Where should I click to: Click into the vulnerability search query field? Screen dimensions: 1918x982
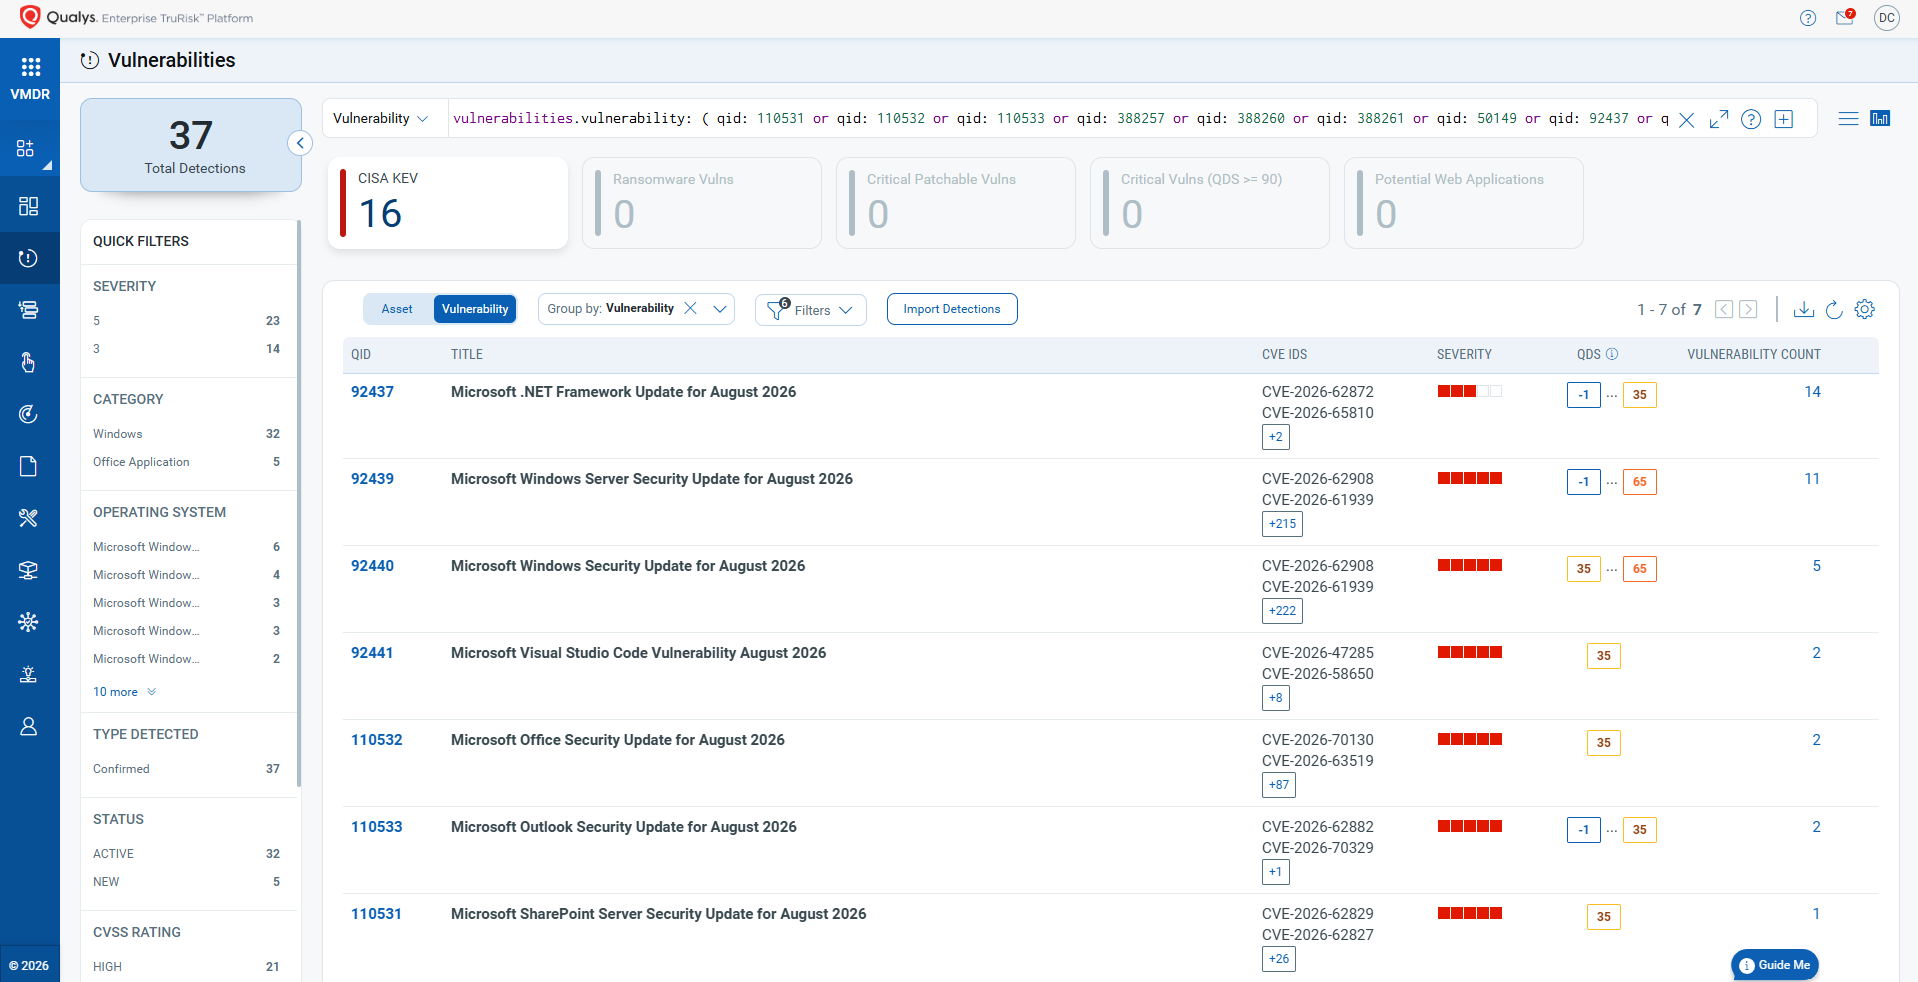pyautogui.click(x=1061, y=118)
